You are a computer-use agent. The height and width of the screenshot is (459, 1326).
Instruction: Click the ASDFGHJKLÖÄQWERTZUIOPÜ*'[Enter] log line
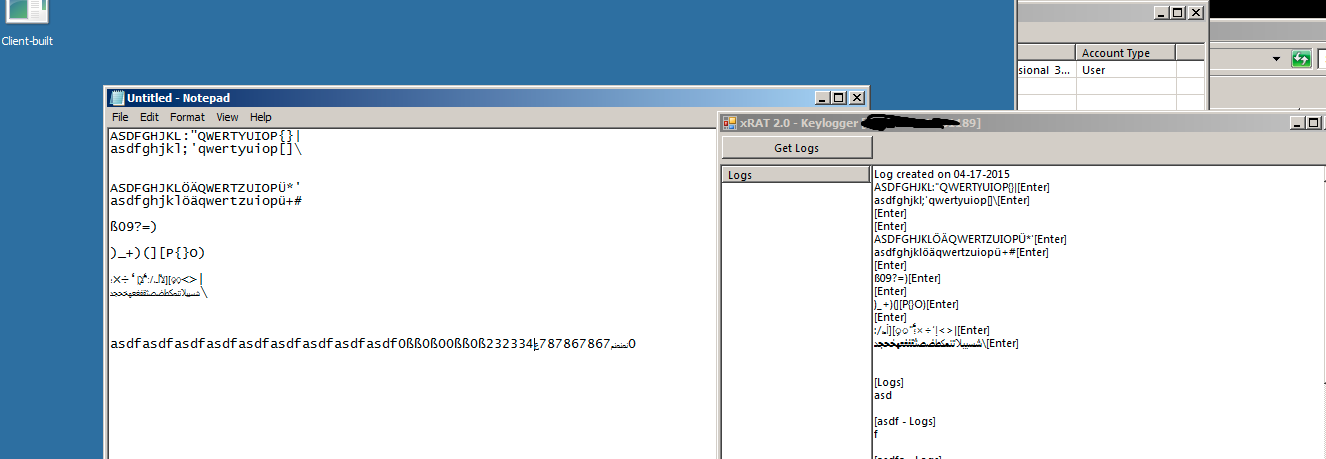(x=970, y=239)
